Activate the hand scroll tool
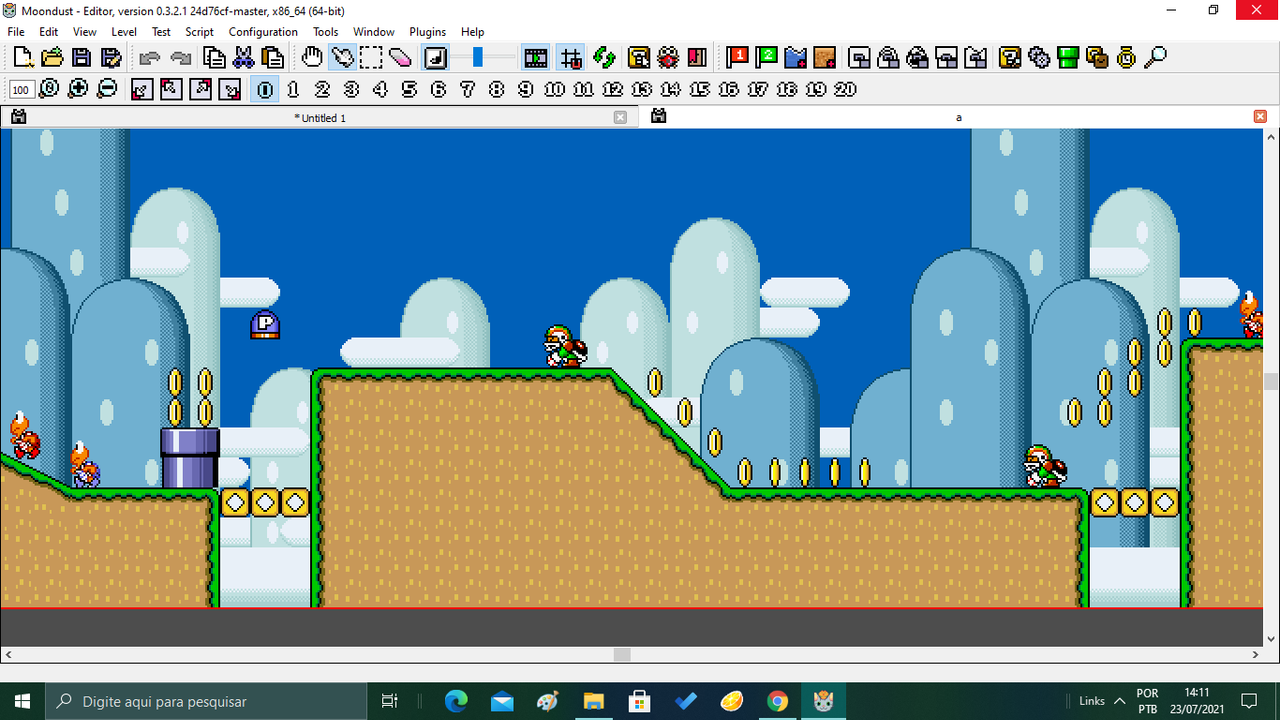 pos(312,57)
